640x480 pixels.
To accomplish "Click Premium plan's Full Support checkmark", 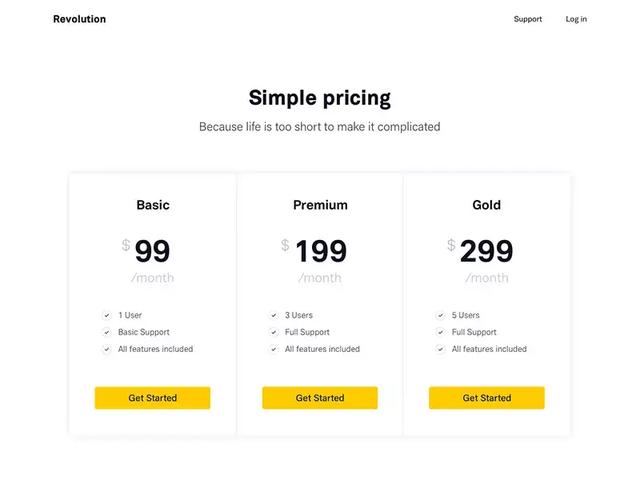I will tap(273, 332).
